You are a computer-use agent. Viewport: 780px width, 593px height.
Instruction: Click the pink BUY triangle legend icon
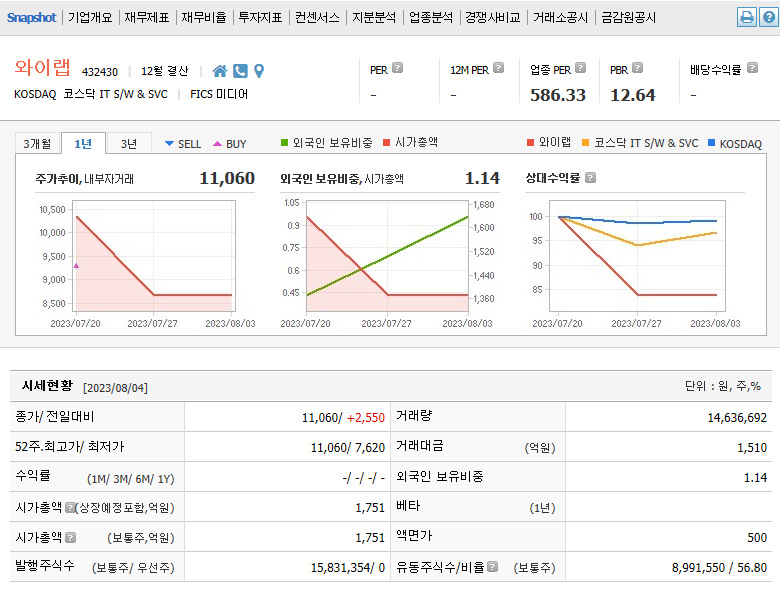click(217, 144)
